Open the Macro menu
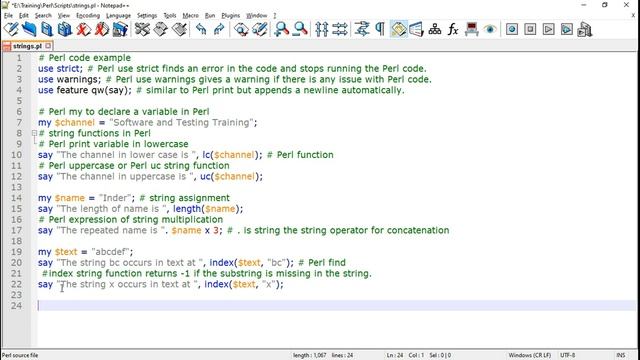The image size is (640, 360). (190, 16)
